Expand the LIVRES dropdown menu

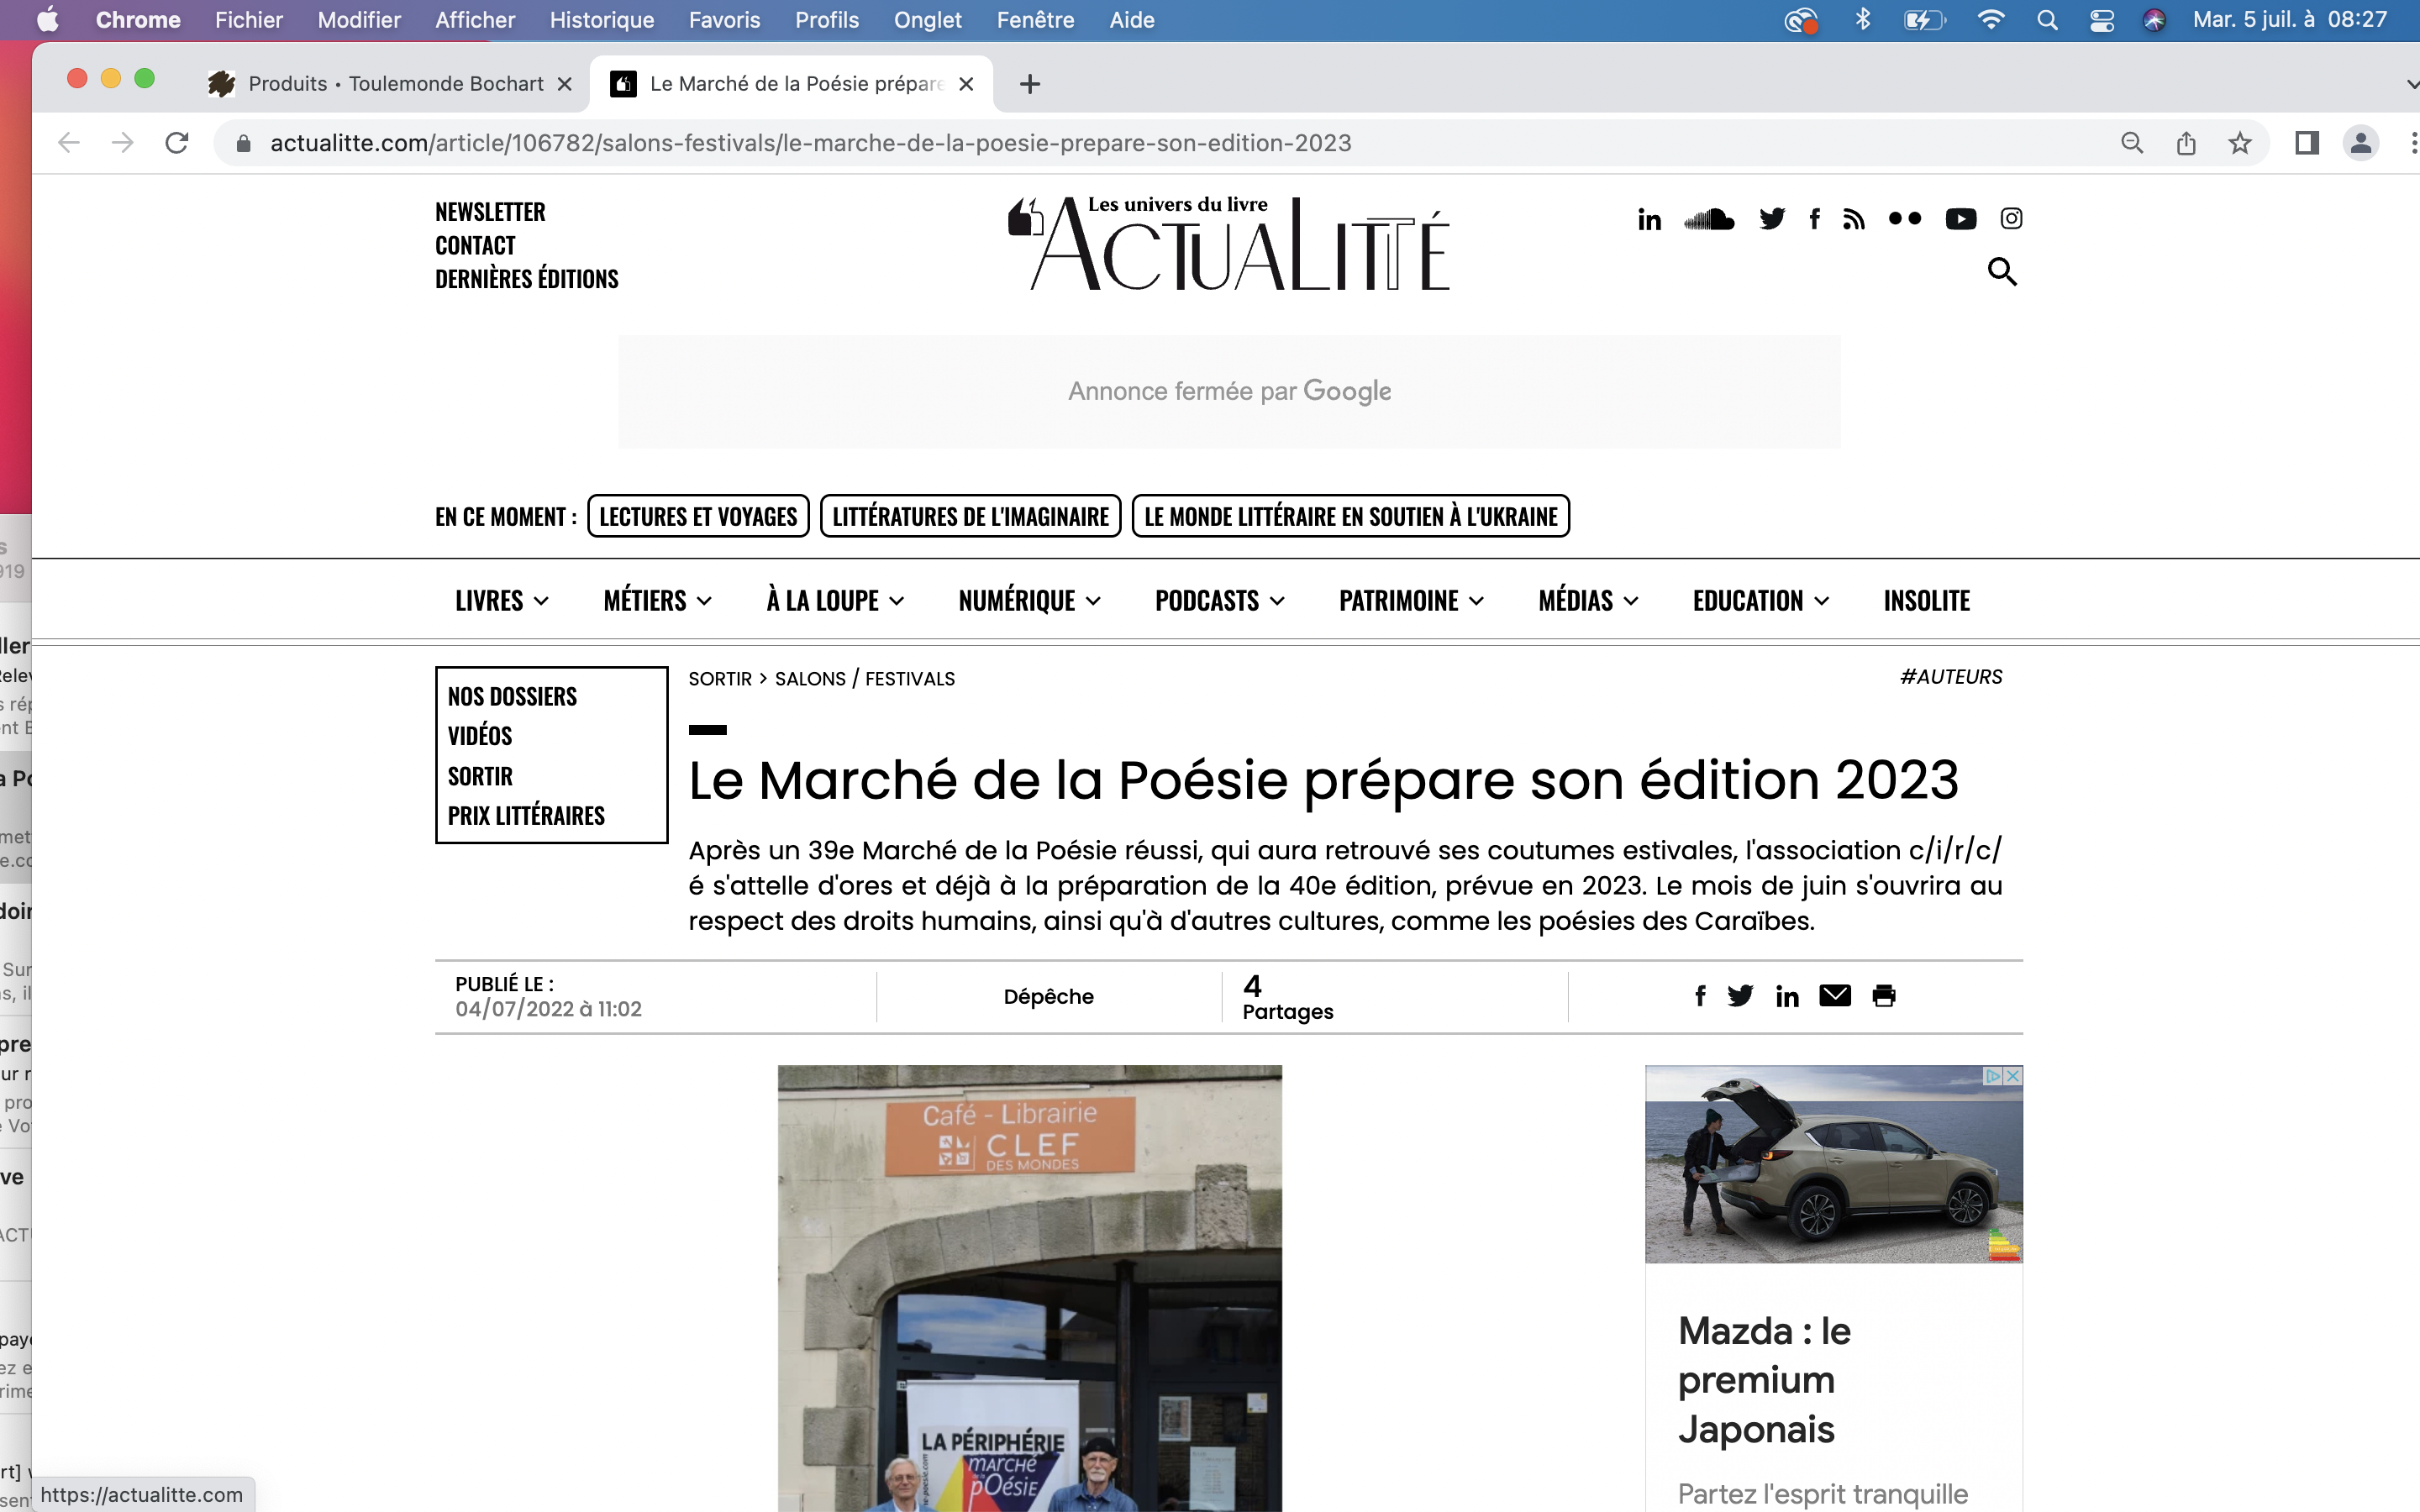click(502, 601)
